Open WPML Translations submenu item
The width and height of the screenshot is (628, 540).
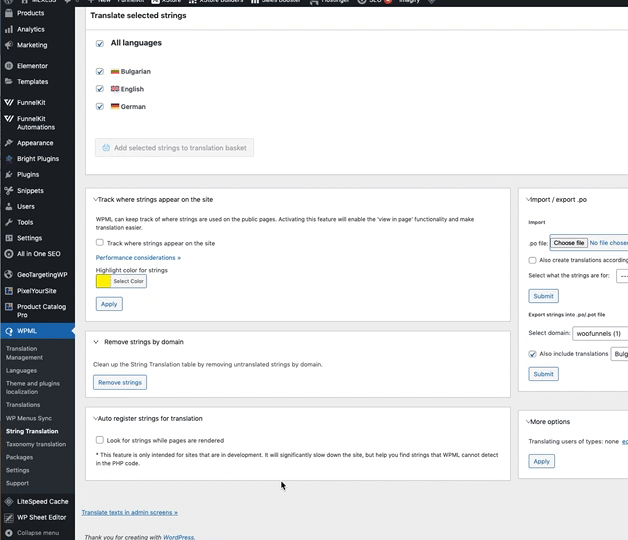pos(23,405)
